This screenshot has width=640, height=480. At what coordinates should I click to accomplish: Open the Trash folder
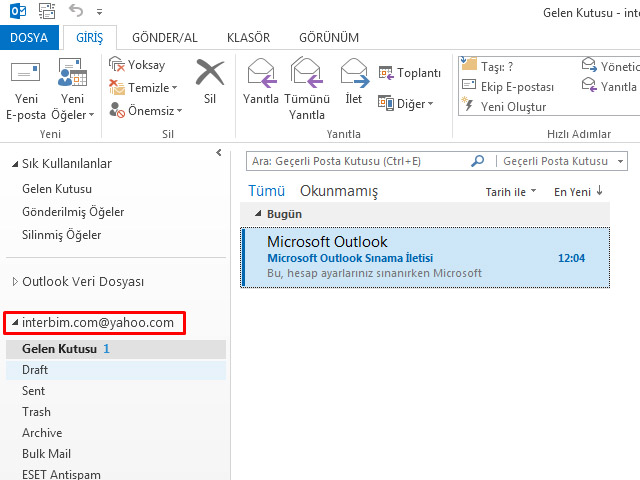point(36,412)
